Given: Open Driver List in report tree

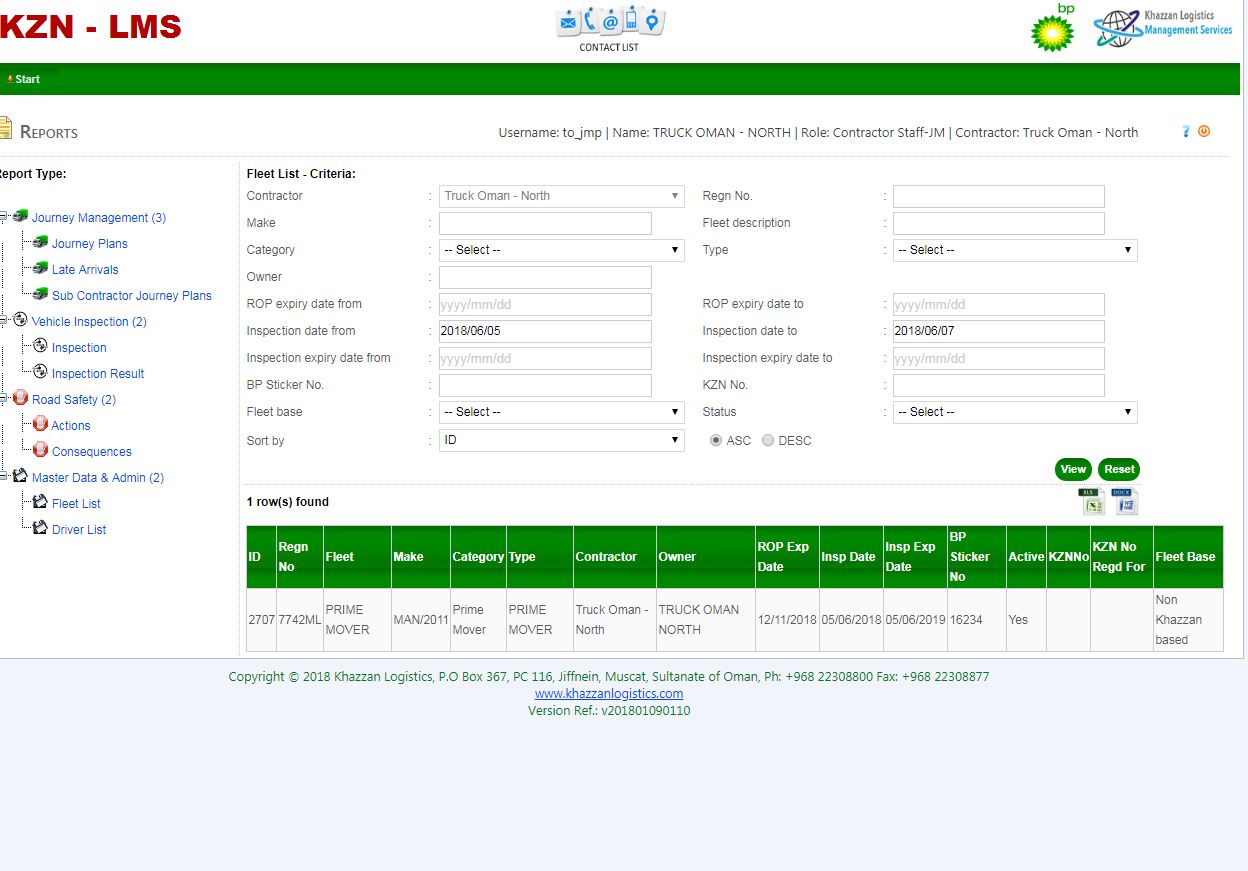Looking at the screenshot, I should pos(79,530).
